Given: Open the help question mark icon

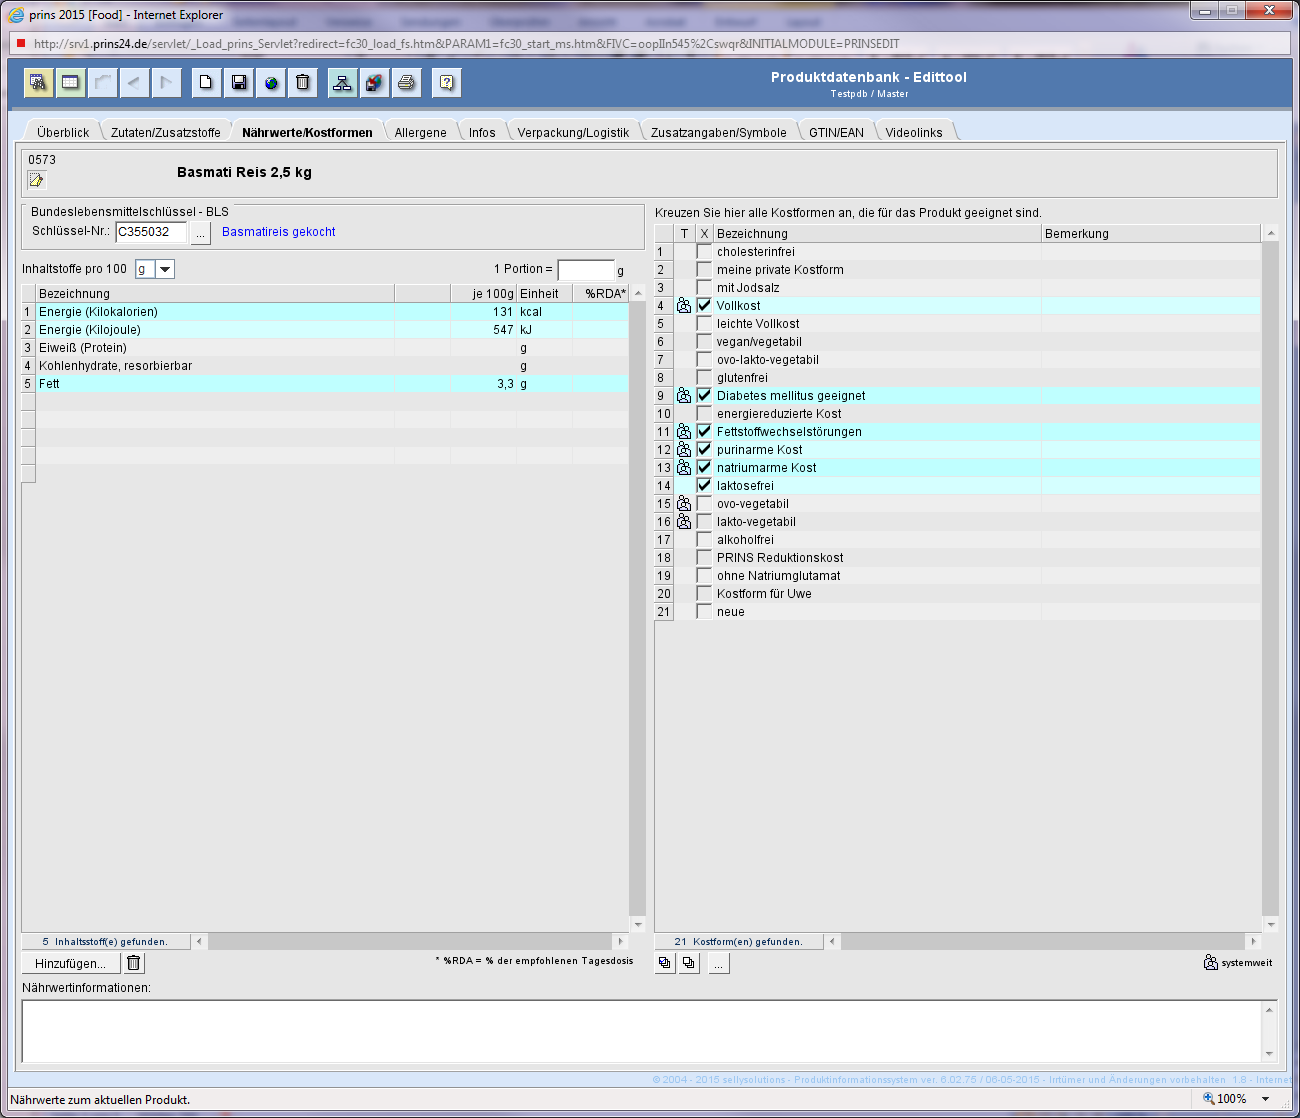Looking at the screenshot, I should (446, 83).
